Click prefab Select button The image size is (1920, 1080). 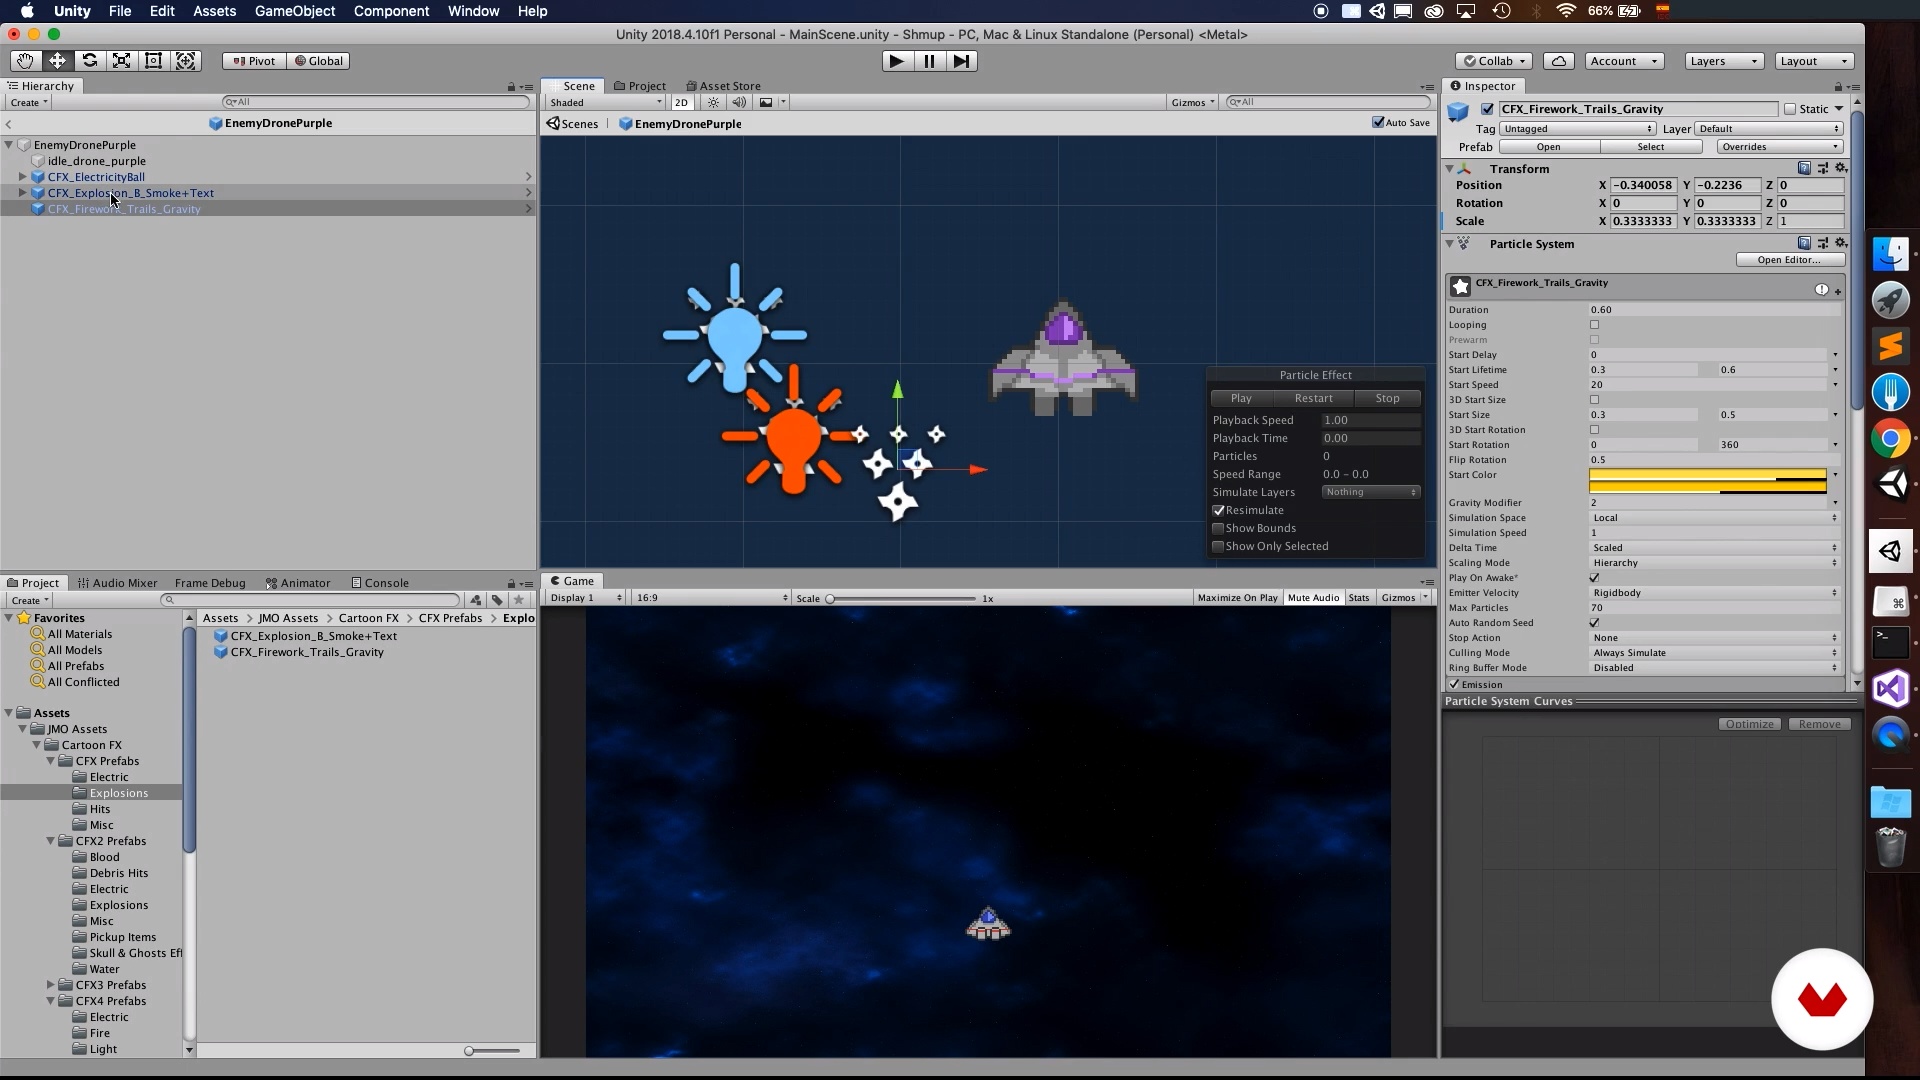pyautogui.click(x=1651, y=147)
